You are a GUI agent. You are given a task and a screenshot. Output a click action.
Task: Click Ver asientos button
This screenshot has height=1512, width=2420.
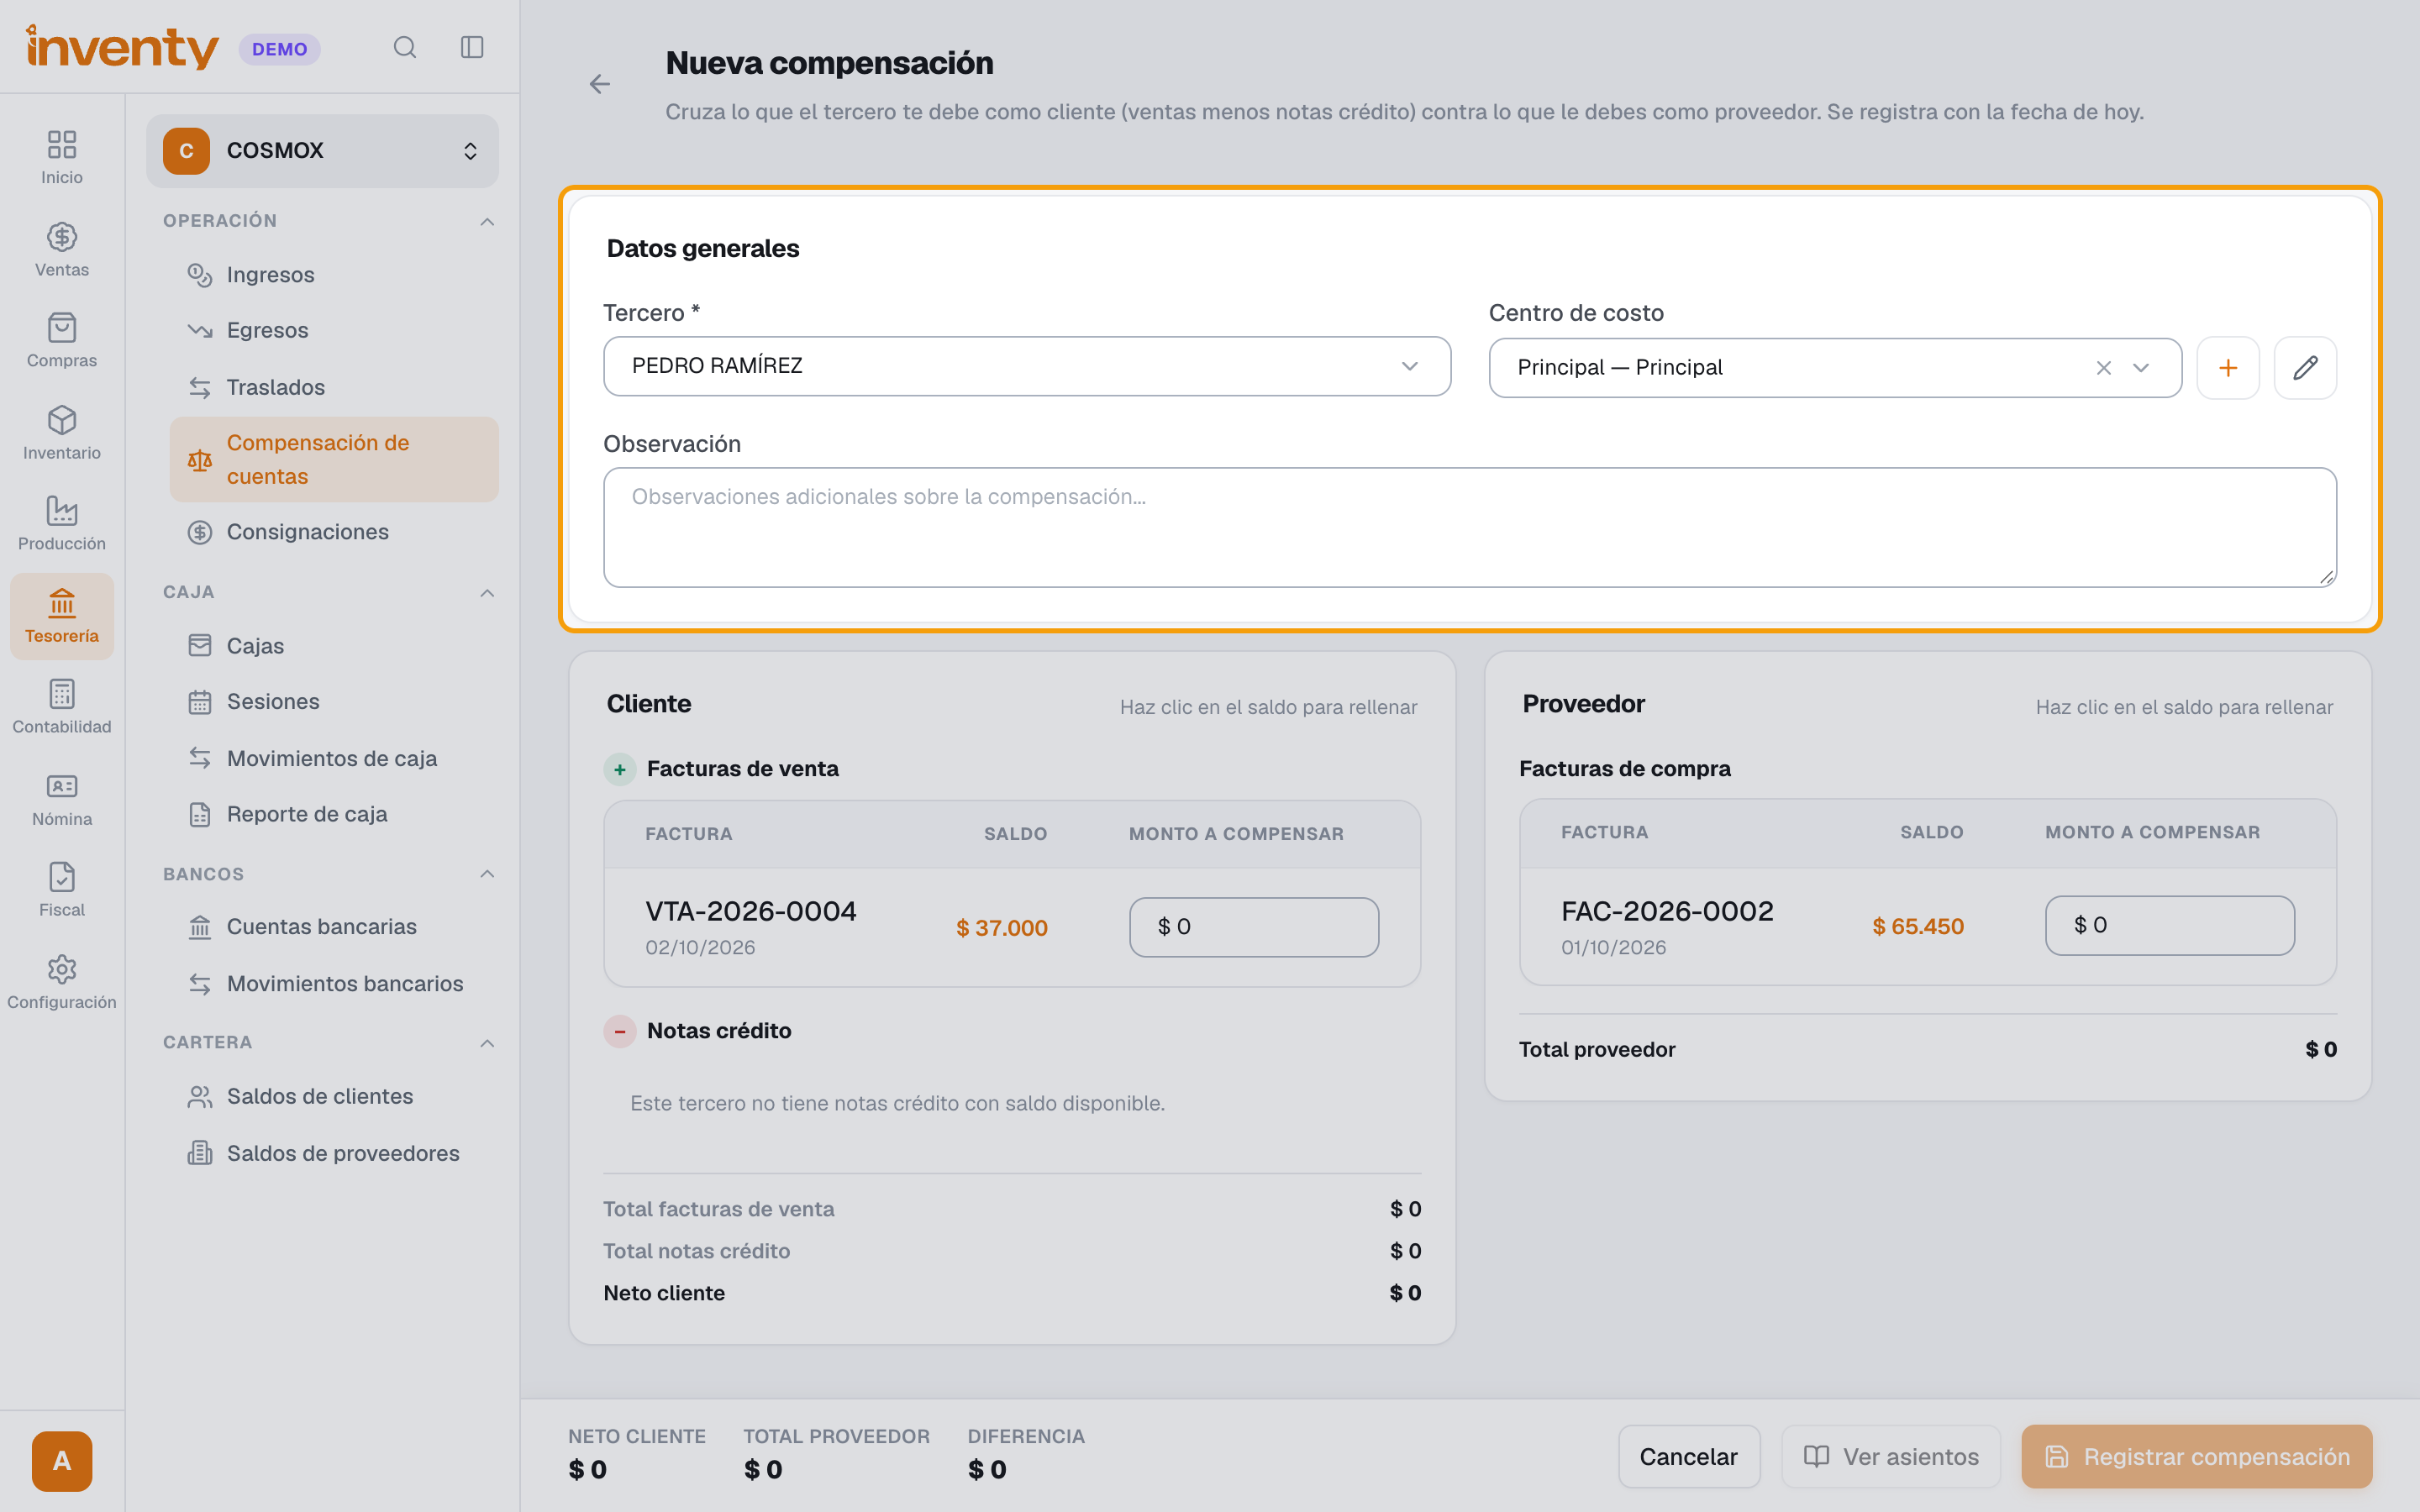[x=1891, y=1456]
